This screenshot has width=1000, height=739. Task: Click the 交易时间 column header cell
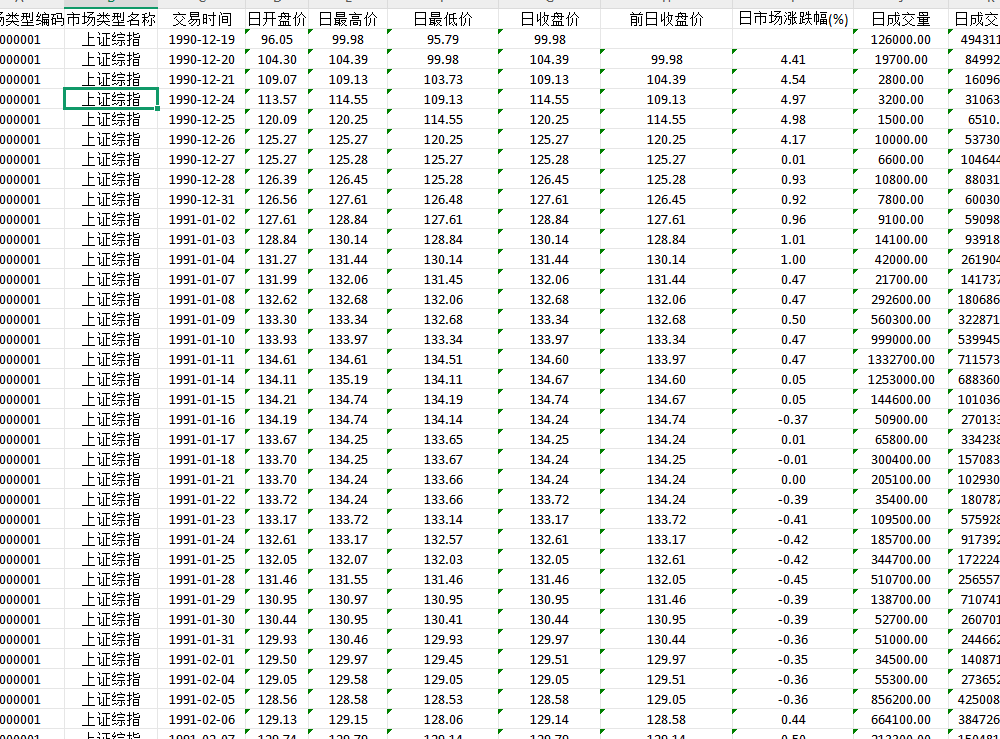pyautogui.click(x=201, y=19)
